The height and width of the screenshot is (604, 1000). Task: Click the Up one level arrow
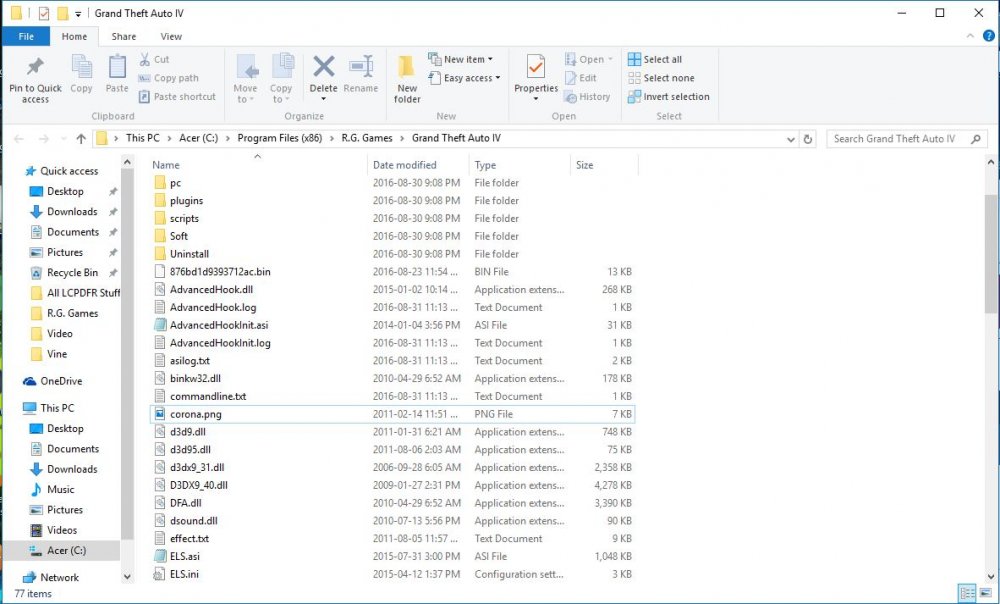click(81, 139)
